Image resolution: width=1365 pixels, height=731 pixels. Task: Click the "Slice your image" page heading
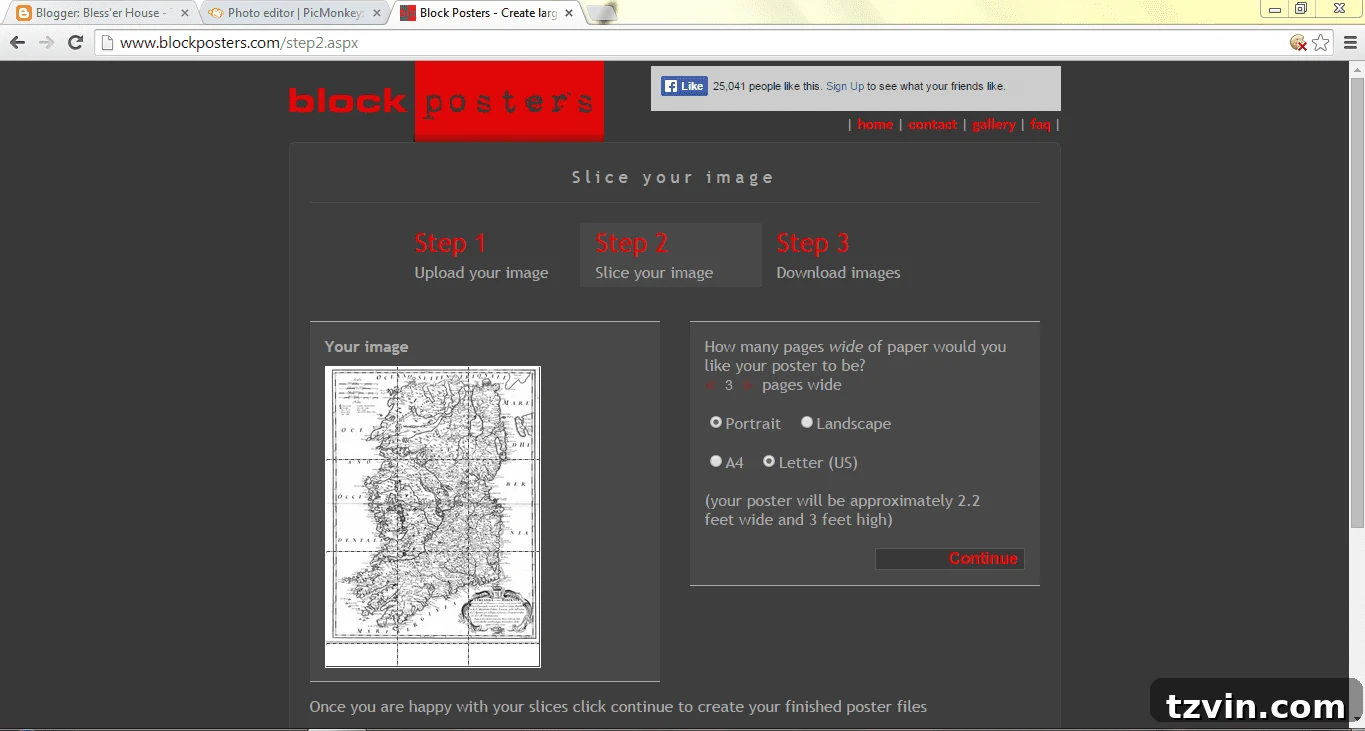coord(673,178)
